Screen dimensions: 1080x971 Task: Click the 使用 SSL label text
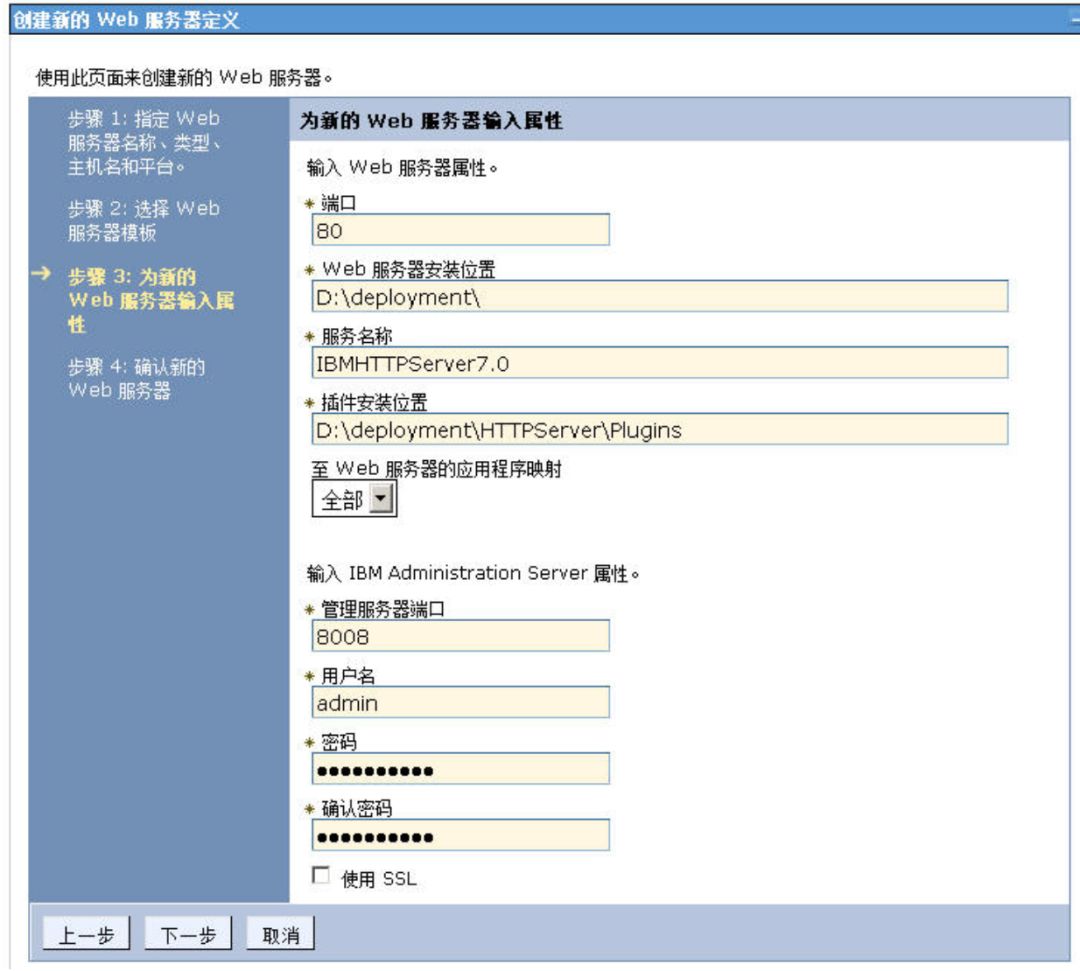(x=379, y=879)
